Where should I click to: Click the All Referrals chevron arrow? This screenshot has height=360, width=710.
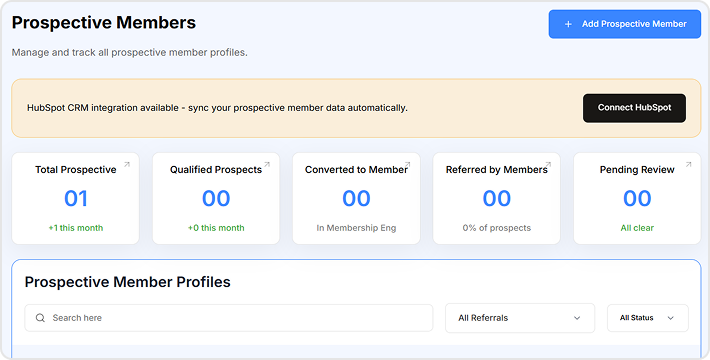pyautogui.click(x=577, y=318)
